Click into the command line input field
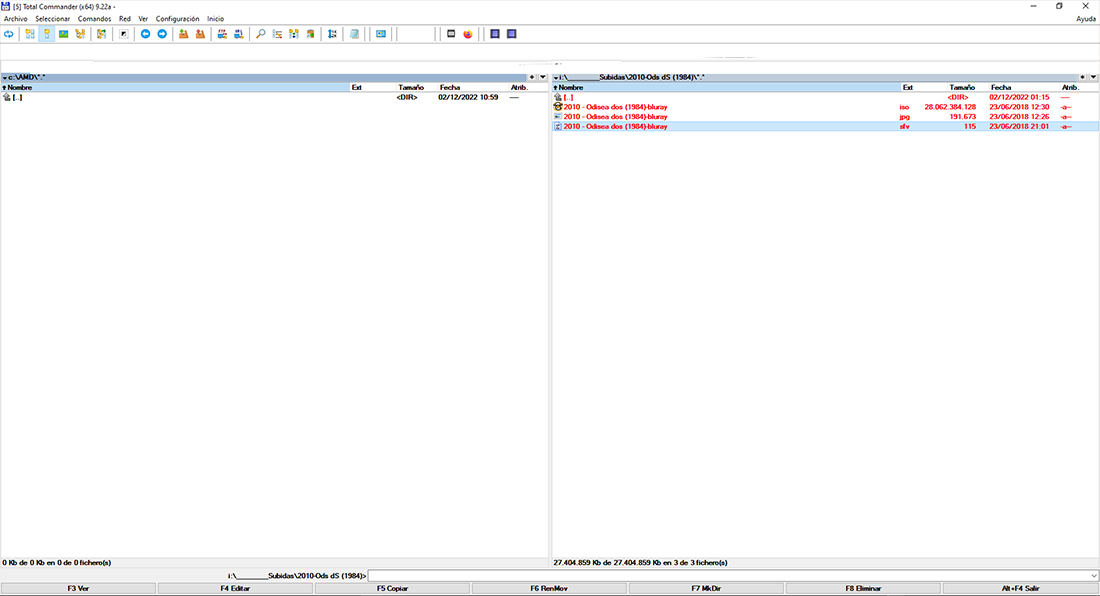Screen dimensions: 1100x596 [728, 576]
